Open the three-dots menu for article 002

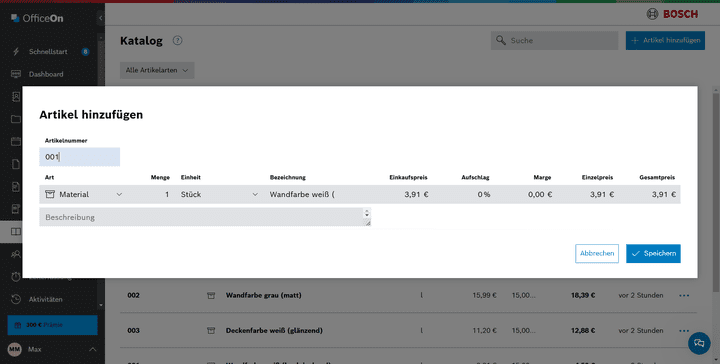coord(684,296)
